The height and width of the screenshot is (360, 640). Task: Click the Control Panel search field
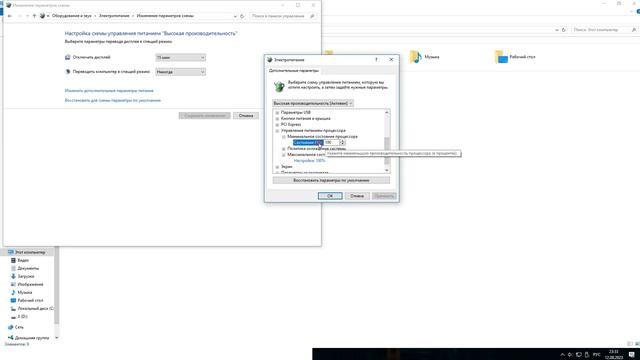pos(282,16)
